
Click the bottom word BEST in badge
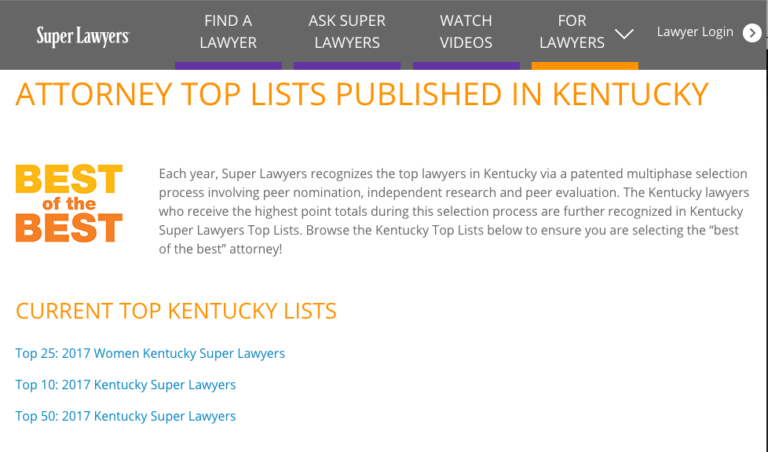tap(69, 228)
